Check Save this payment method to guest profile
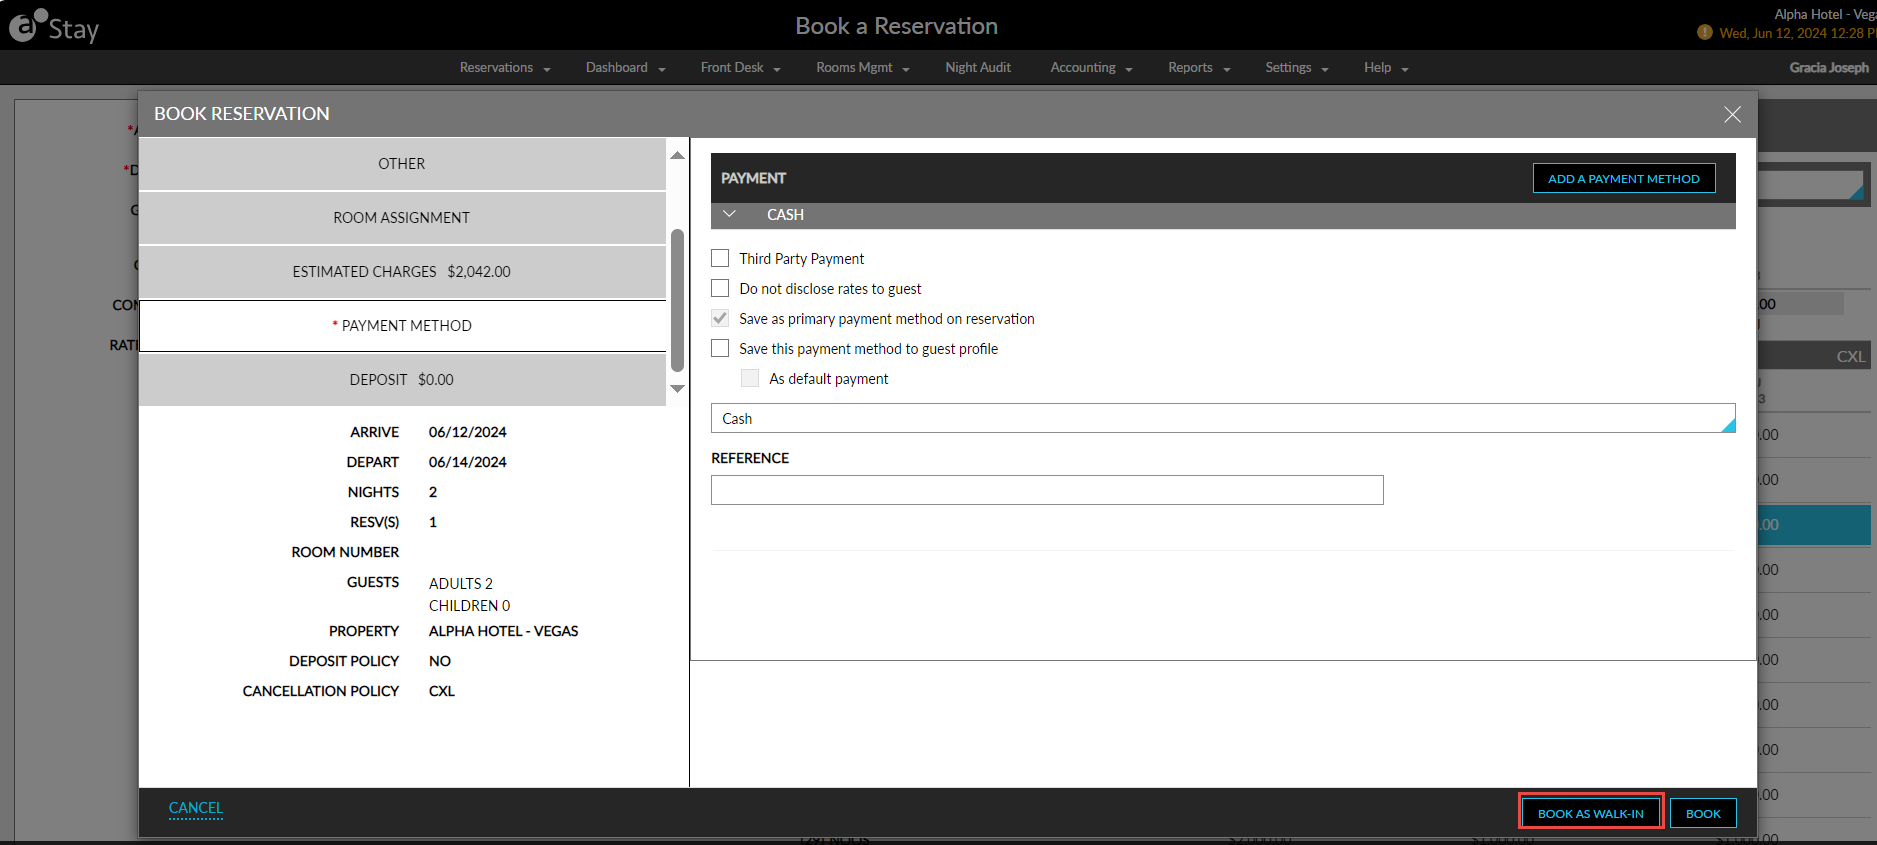Viewport: 1877px width, 845px height. pos(720,348)
